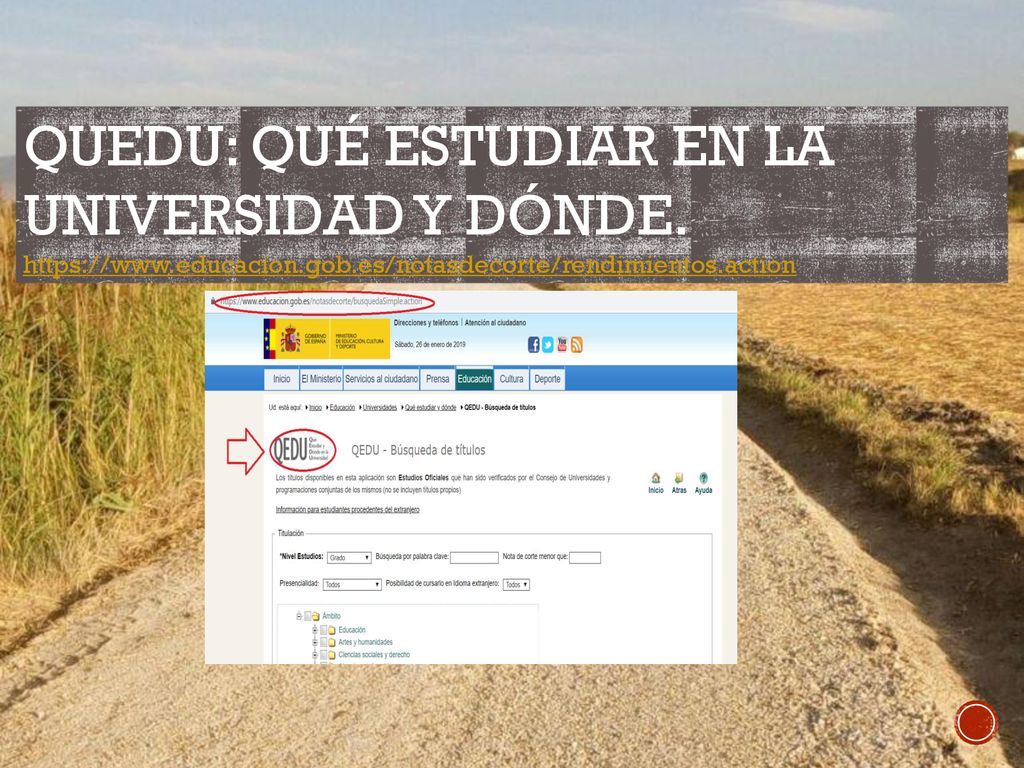This screenshot has height=768, width=1024.
Task: Click the Educación breadcrumb link
Action: tap(342, 408)
